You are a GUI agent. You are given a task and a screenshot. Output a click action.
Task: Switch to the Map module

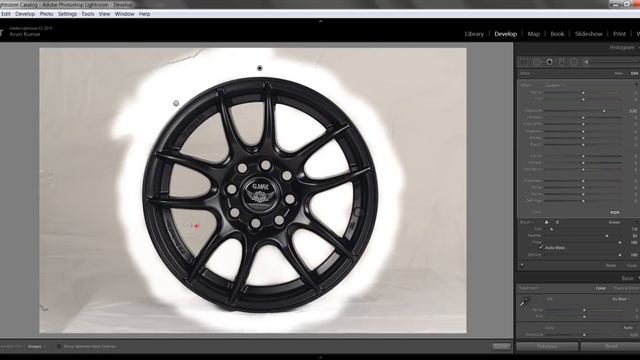pos(533,34)
